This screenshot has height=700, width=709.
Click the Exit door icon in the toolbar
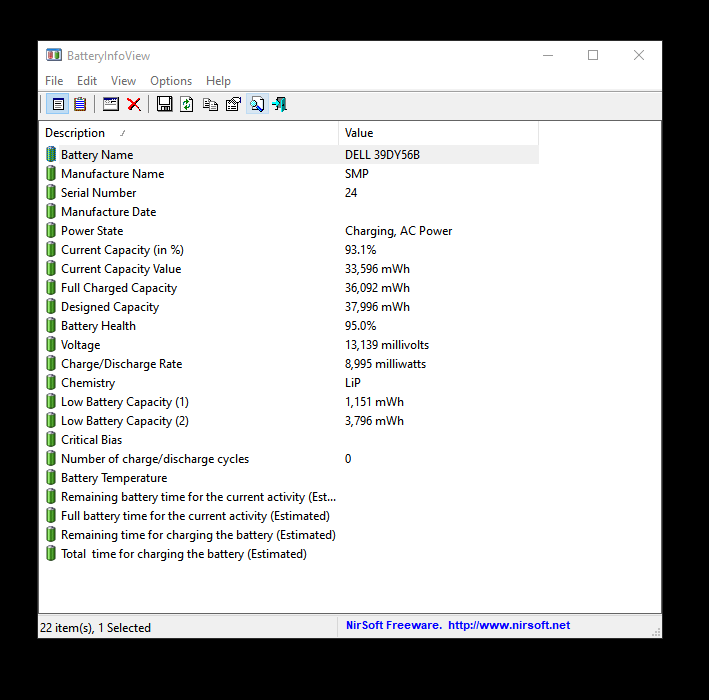(279, 104)
